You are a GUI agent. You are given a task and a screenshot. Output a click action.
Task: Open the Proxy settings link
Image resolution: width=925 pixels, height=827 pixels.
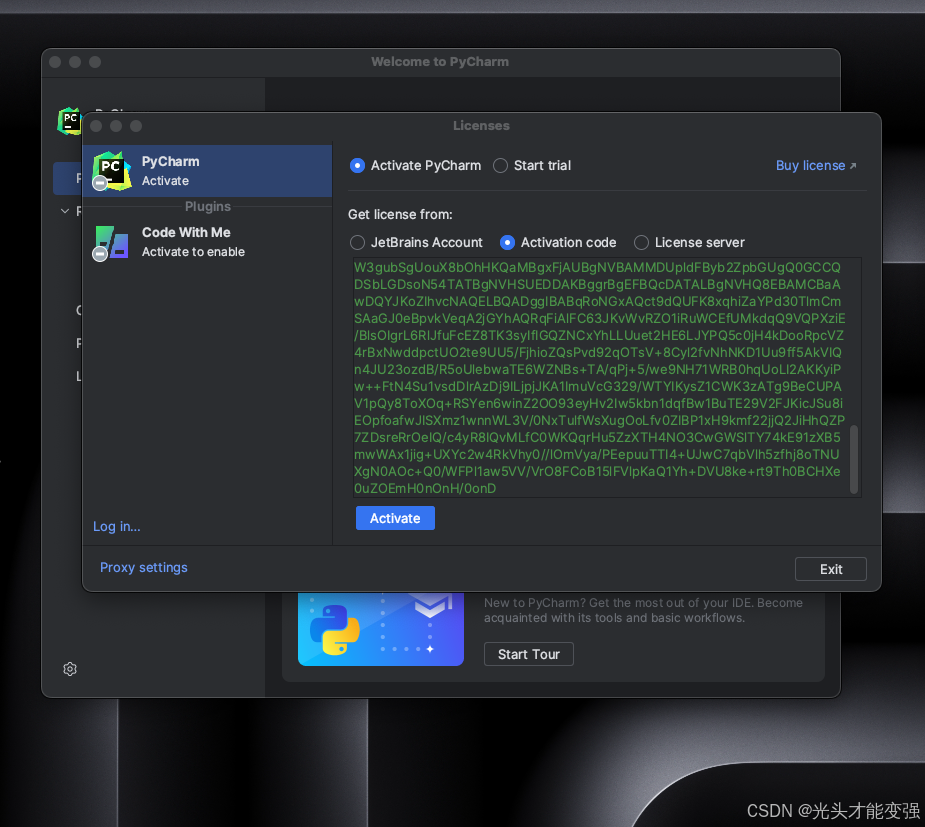tap(143, 567)
